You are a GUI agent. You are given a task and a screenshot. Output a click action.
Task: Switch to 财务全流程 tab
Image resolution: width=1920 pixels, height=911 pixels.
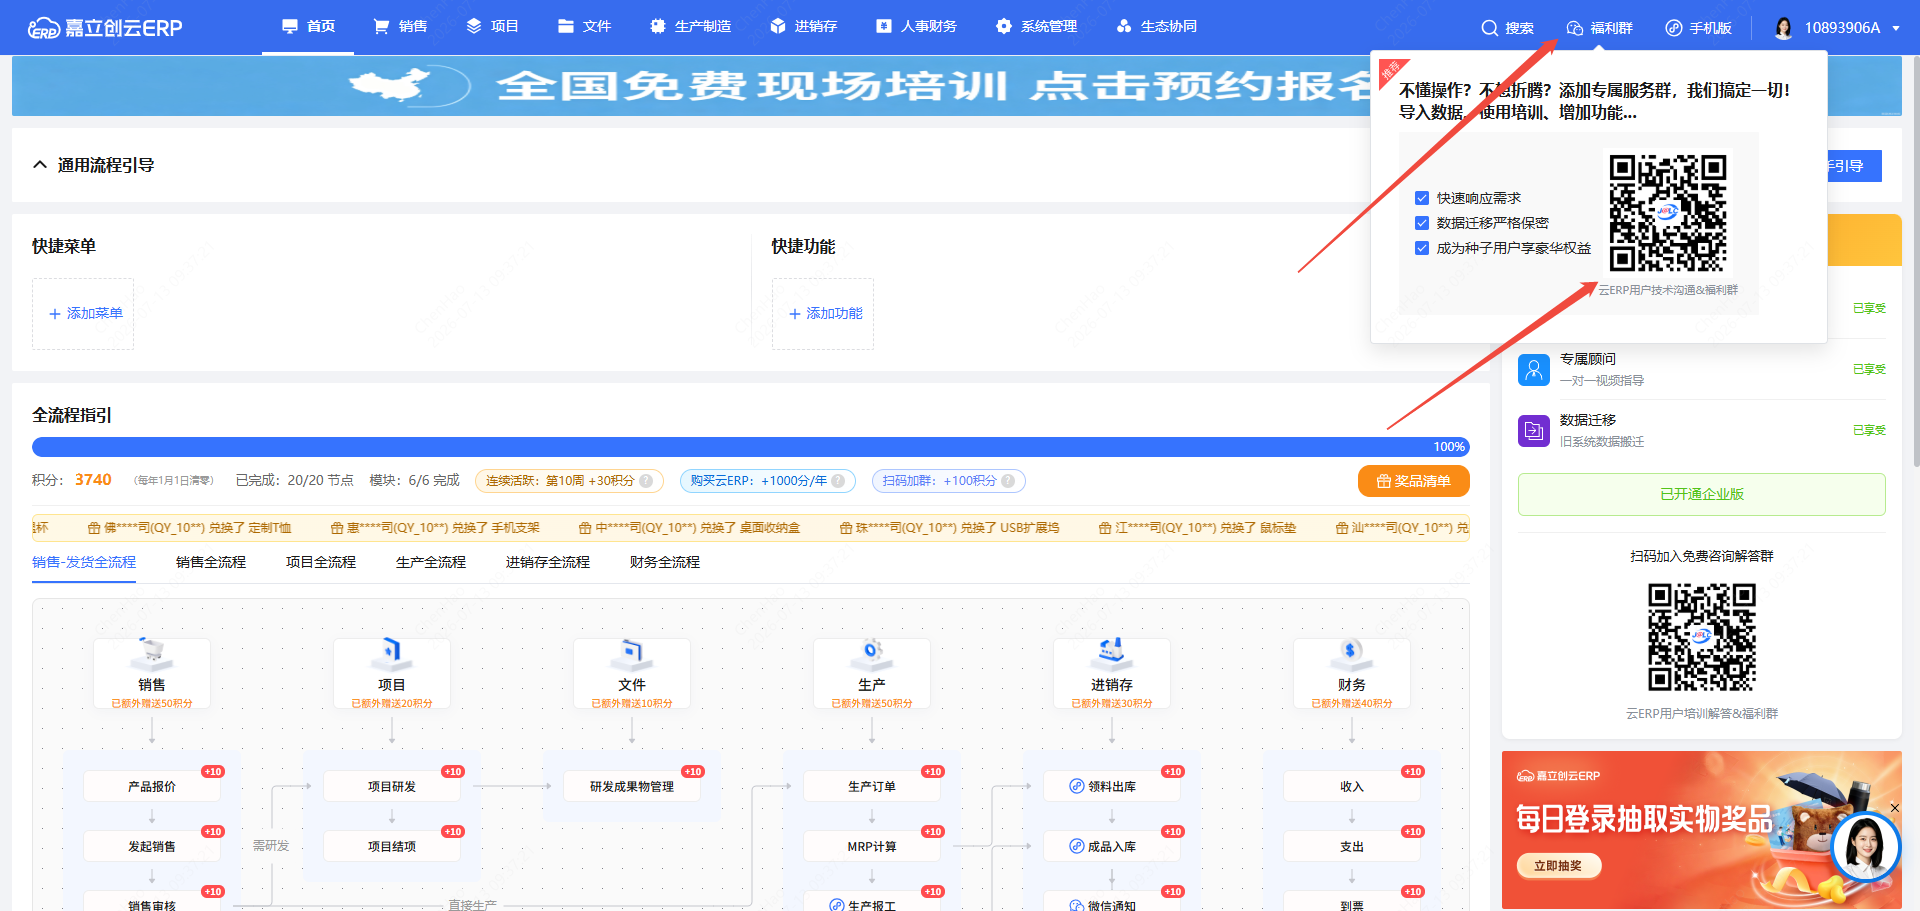665,562
